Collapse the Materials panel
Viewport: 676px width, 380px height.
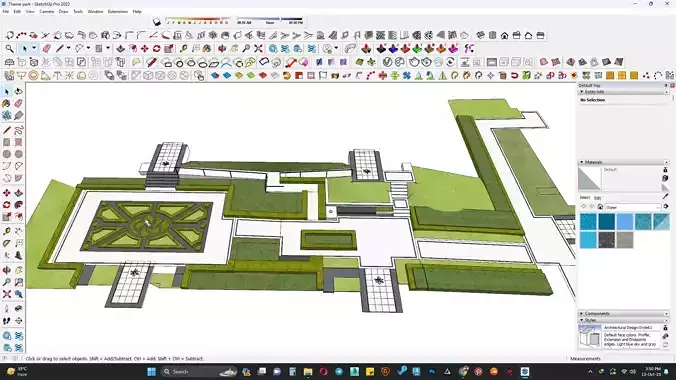point(582,162)
